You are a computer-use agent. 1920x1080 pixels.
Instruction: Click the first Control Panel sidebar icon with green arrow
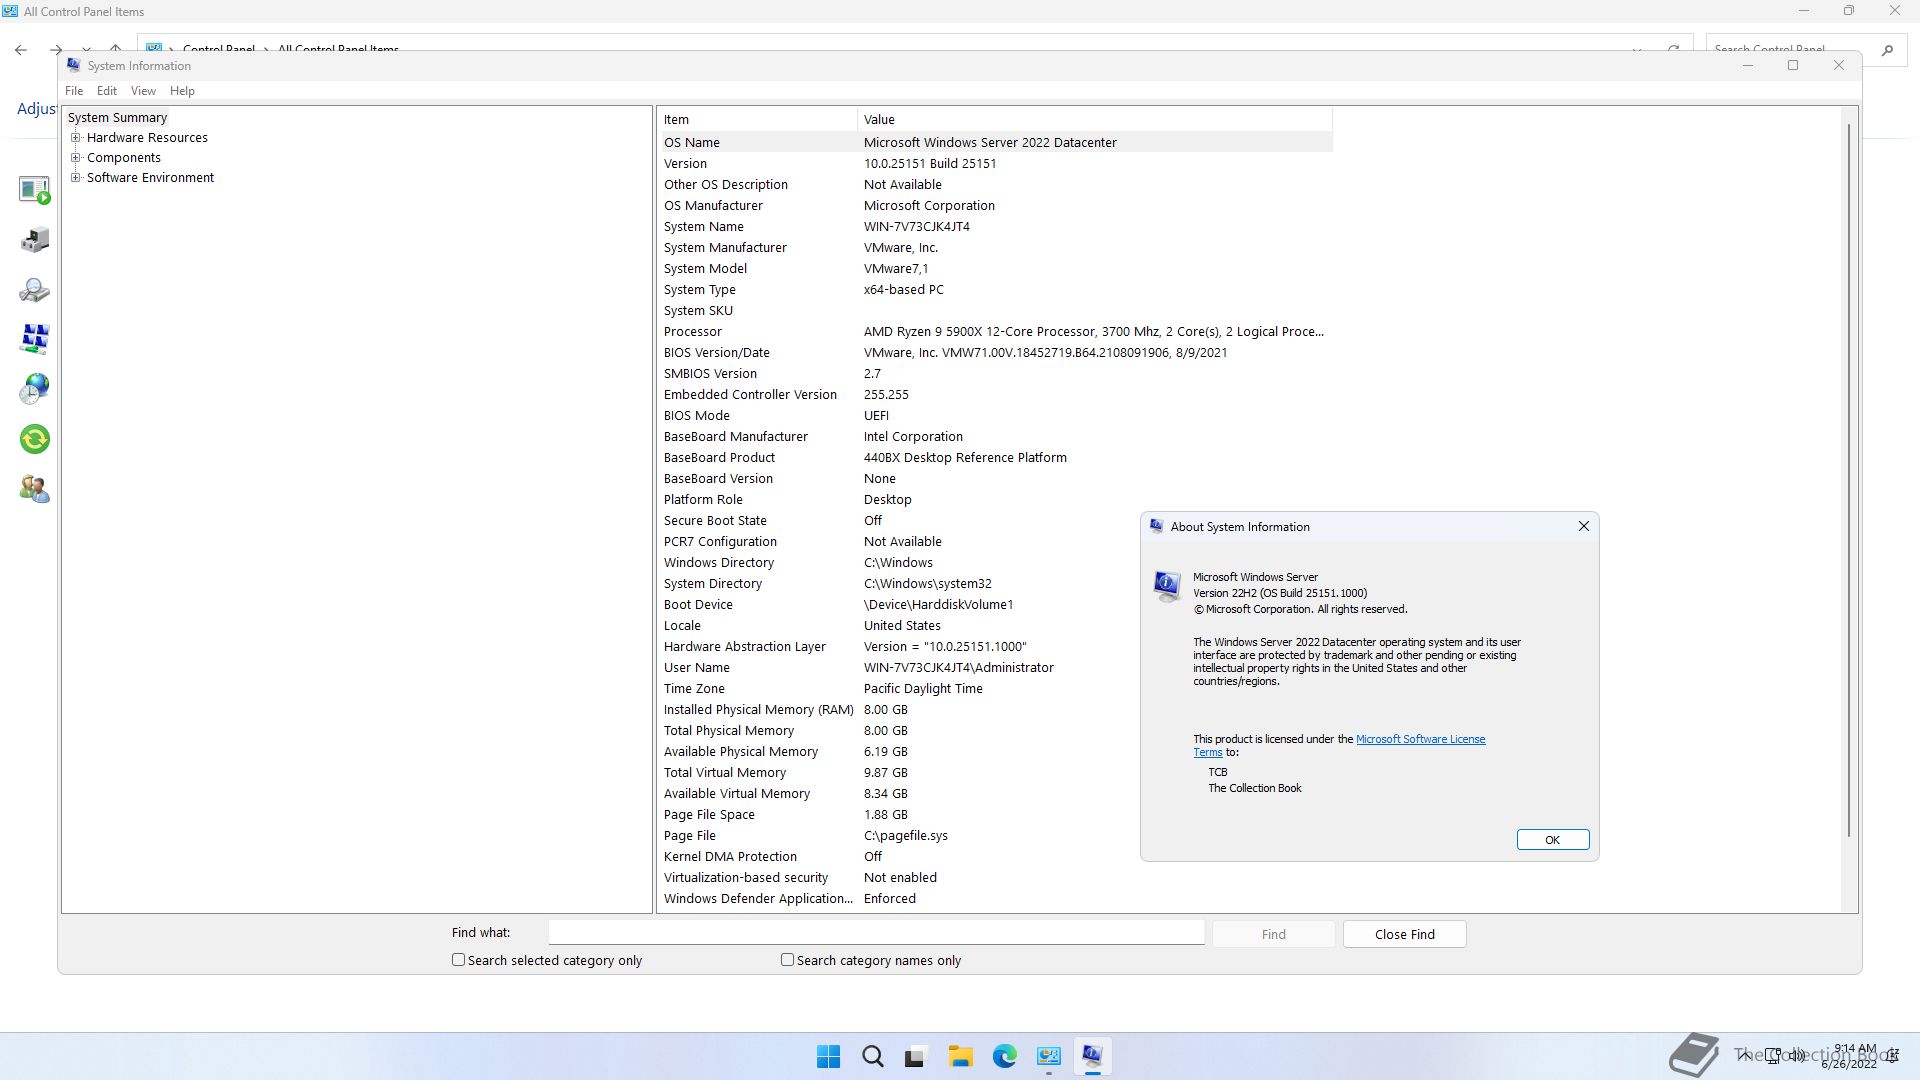click(34, 190)
